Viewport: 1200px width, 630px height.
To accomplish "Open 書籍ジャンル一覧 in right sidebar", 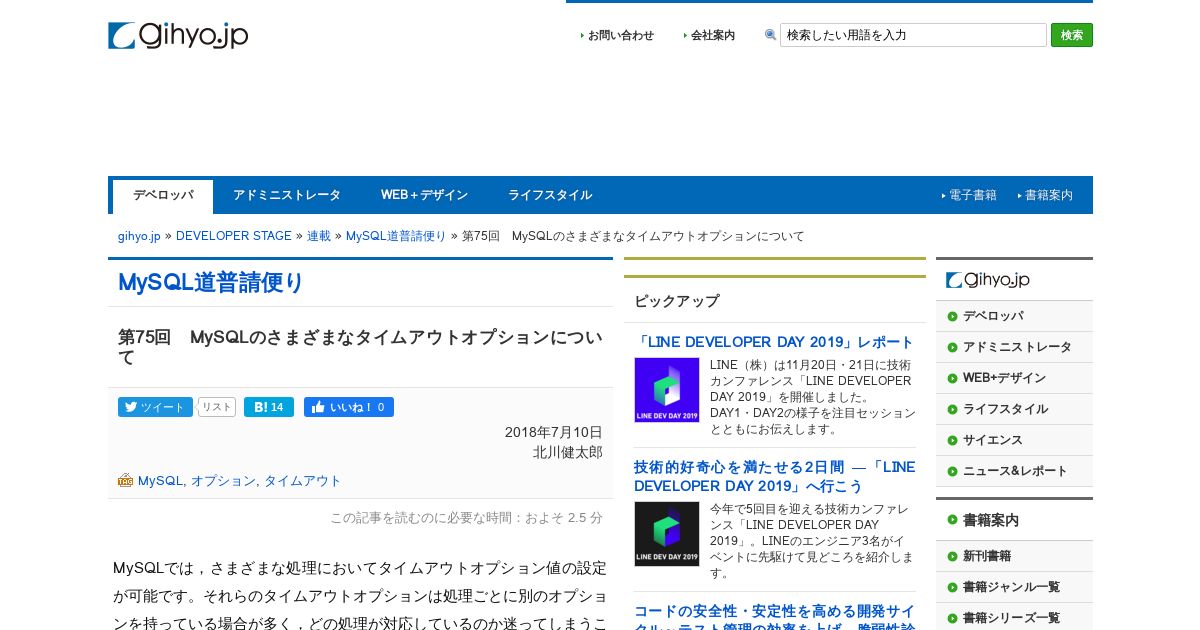I will coord(1011,587).
